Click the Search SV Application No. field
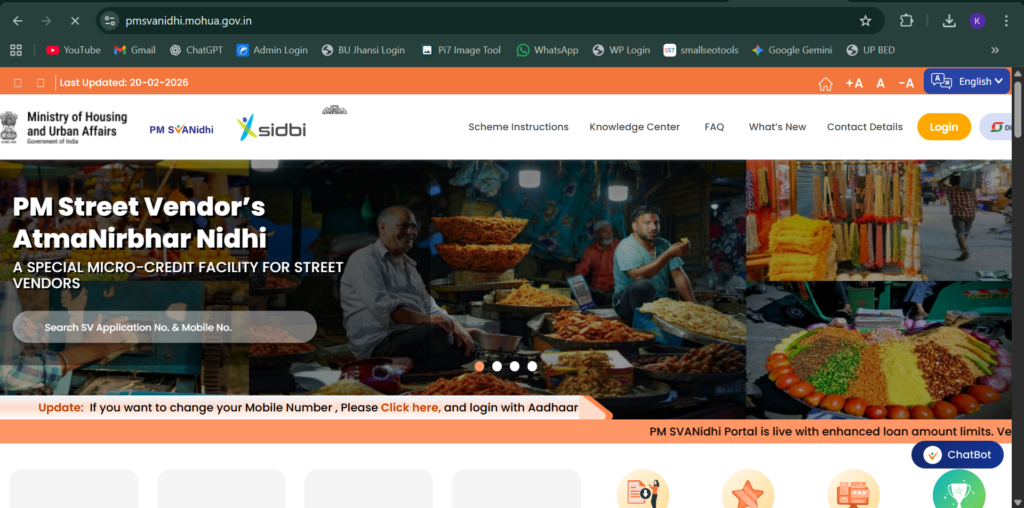1024x508 pixels. pos(165,327)
